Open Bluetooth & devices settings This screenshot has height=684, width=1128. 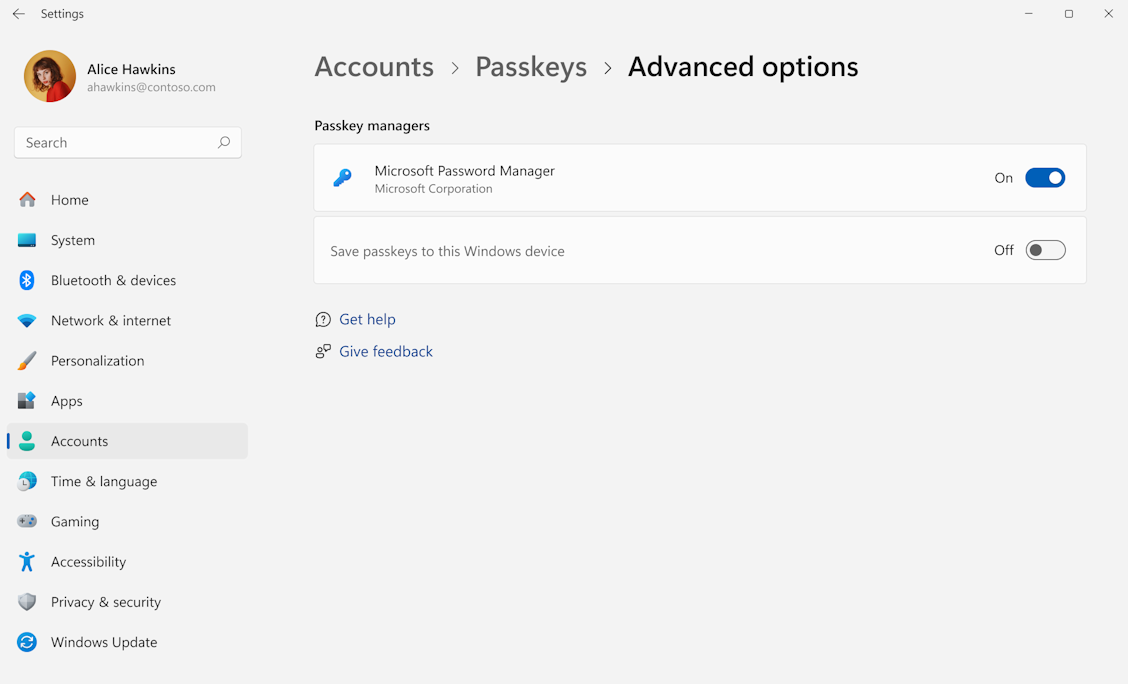pos(27,280)
